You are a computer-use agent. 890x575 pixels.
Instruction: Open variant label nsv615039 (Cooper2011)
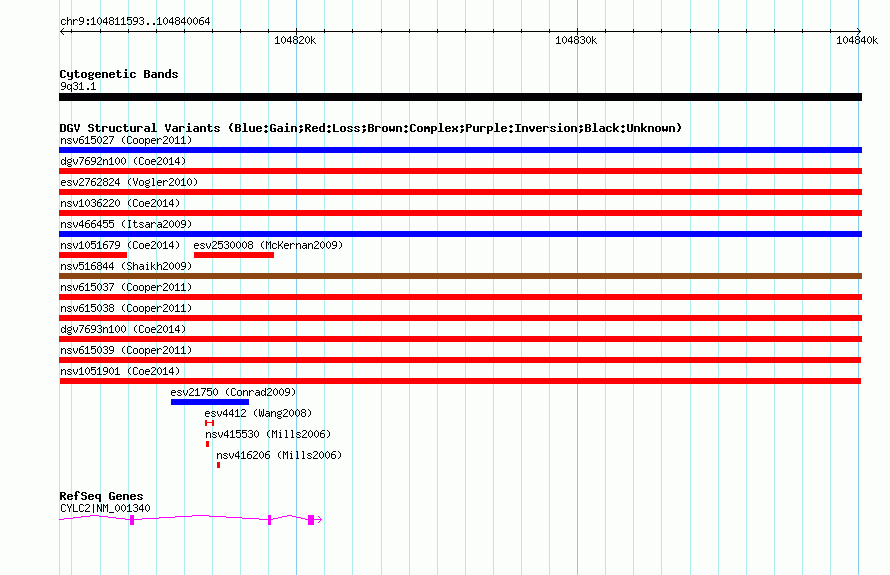126,350
